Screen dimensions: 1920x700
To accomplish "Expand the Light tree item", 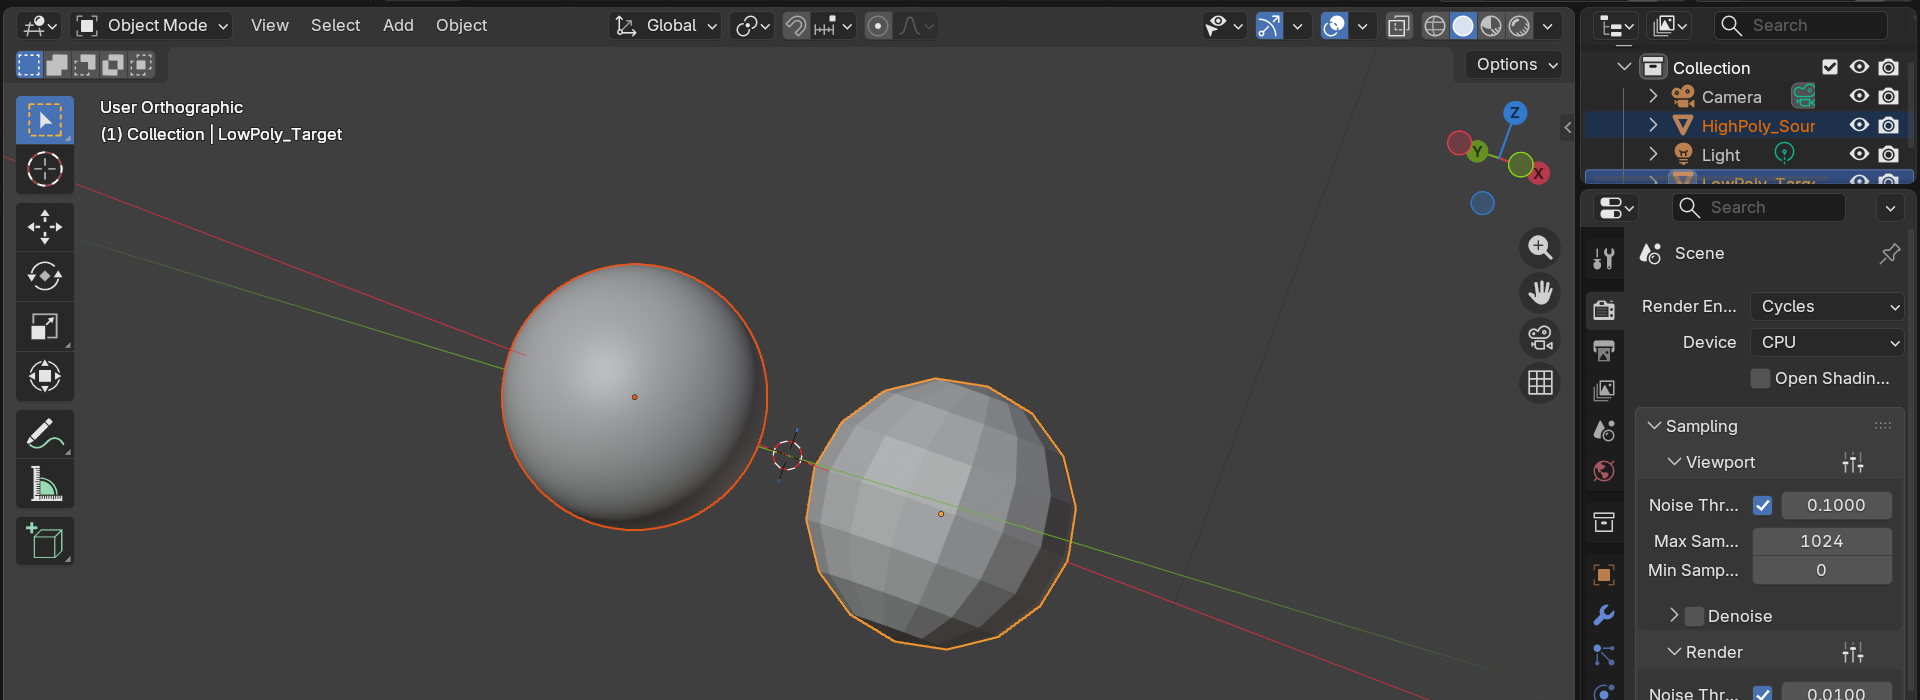I will (x=1653, y=154).
